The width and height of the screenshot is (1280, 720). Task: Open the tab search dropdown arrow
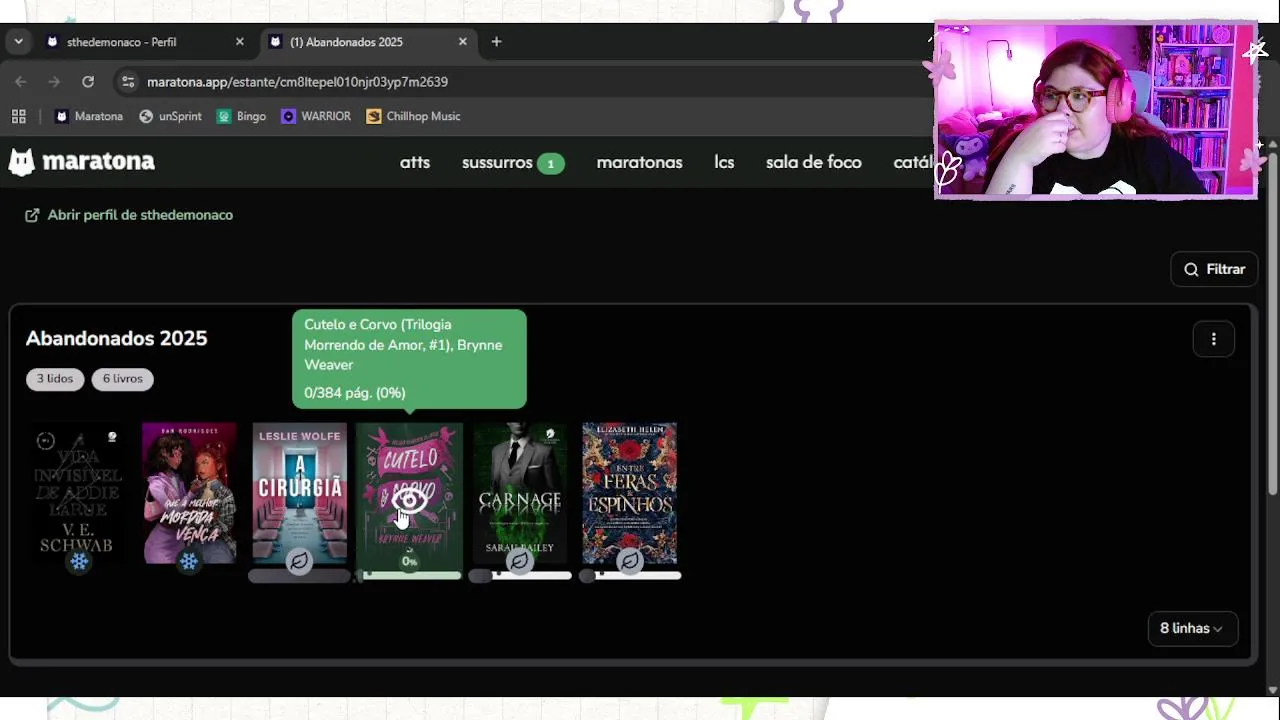point(18,42)
